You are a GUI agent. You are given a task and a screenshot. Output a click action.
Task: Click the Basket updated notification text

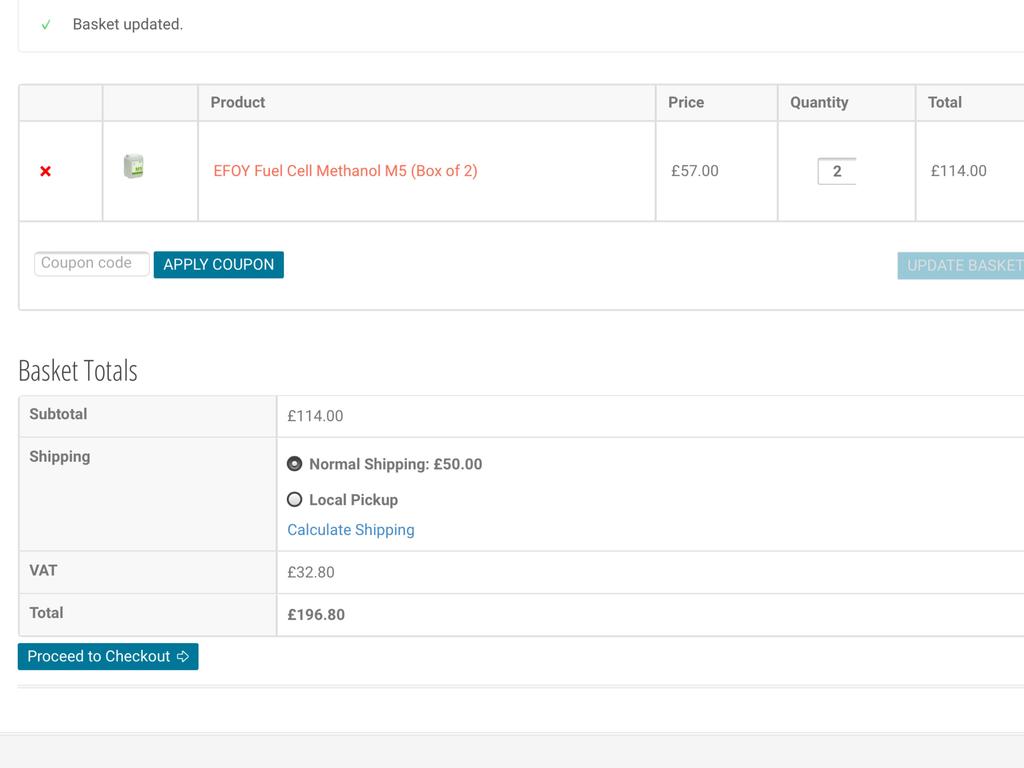[128, 24]
